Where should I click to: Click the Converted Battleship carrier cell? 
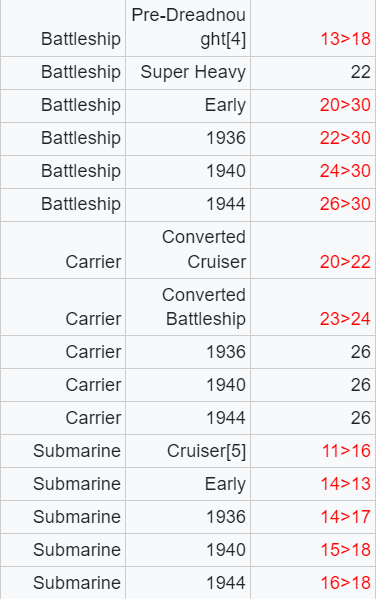click(188, 307)
